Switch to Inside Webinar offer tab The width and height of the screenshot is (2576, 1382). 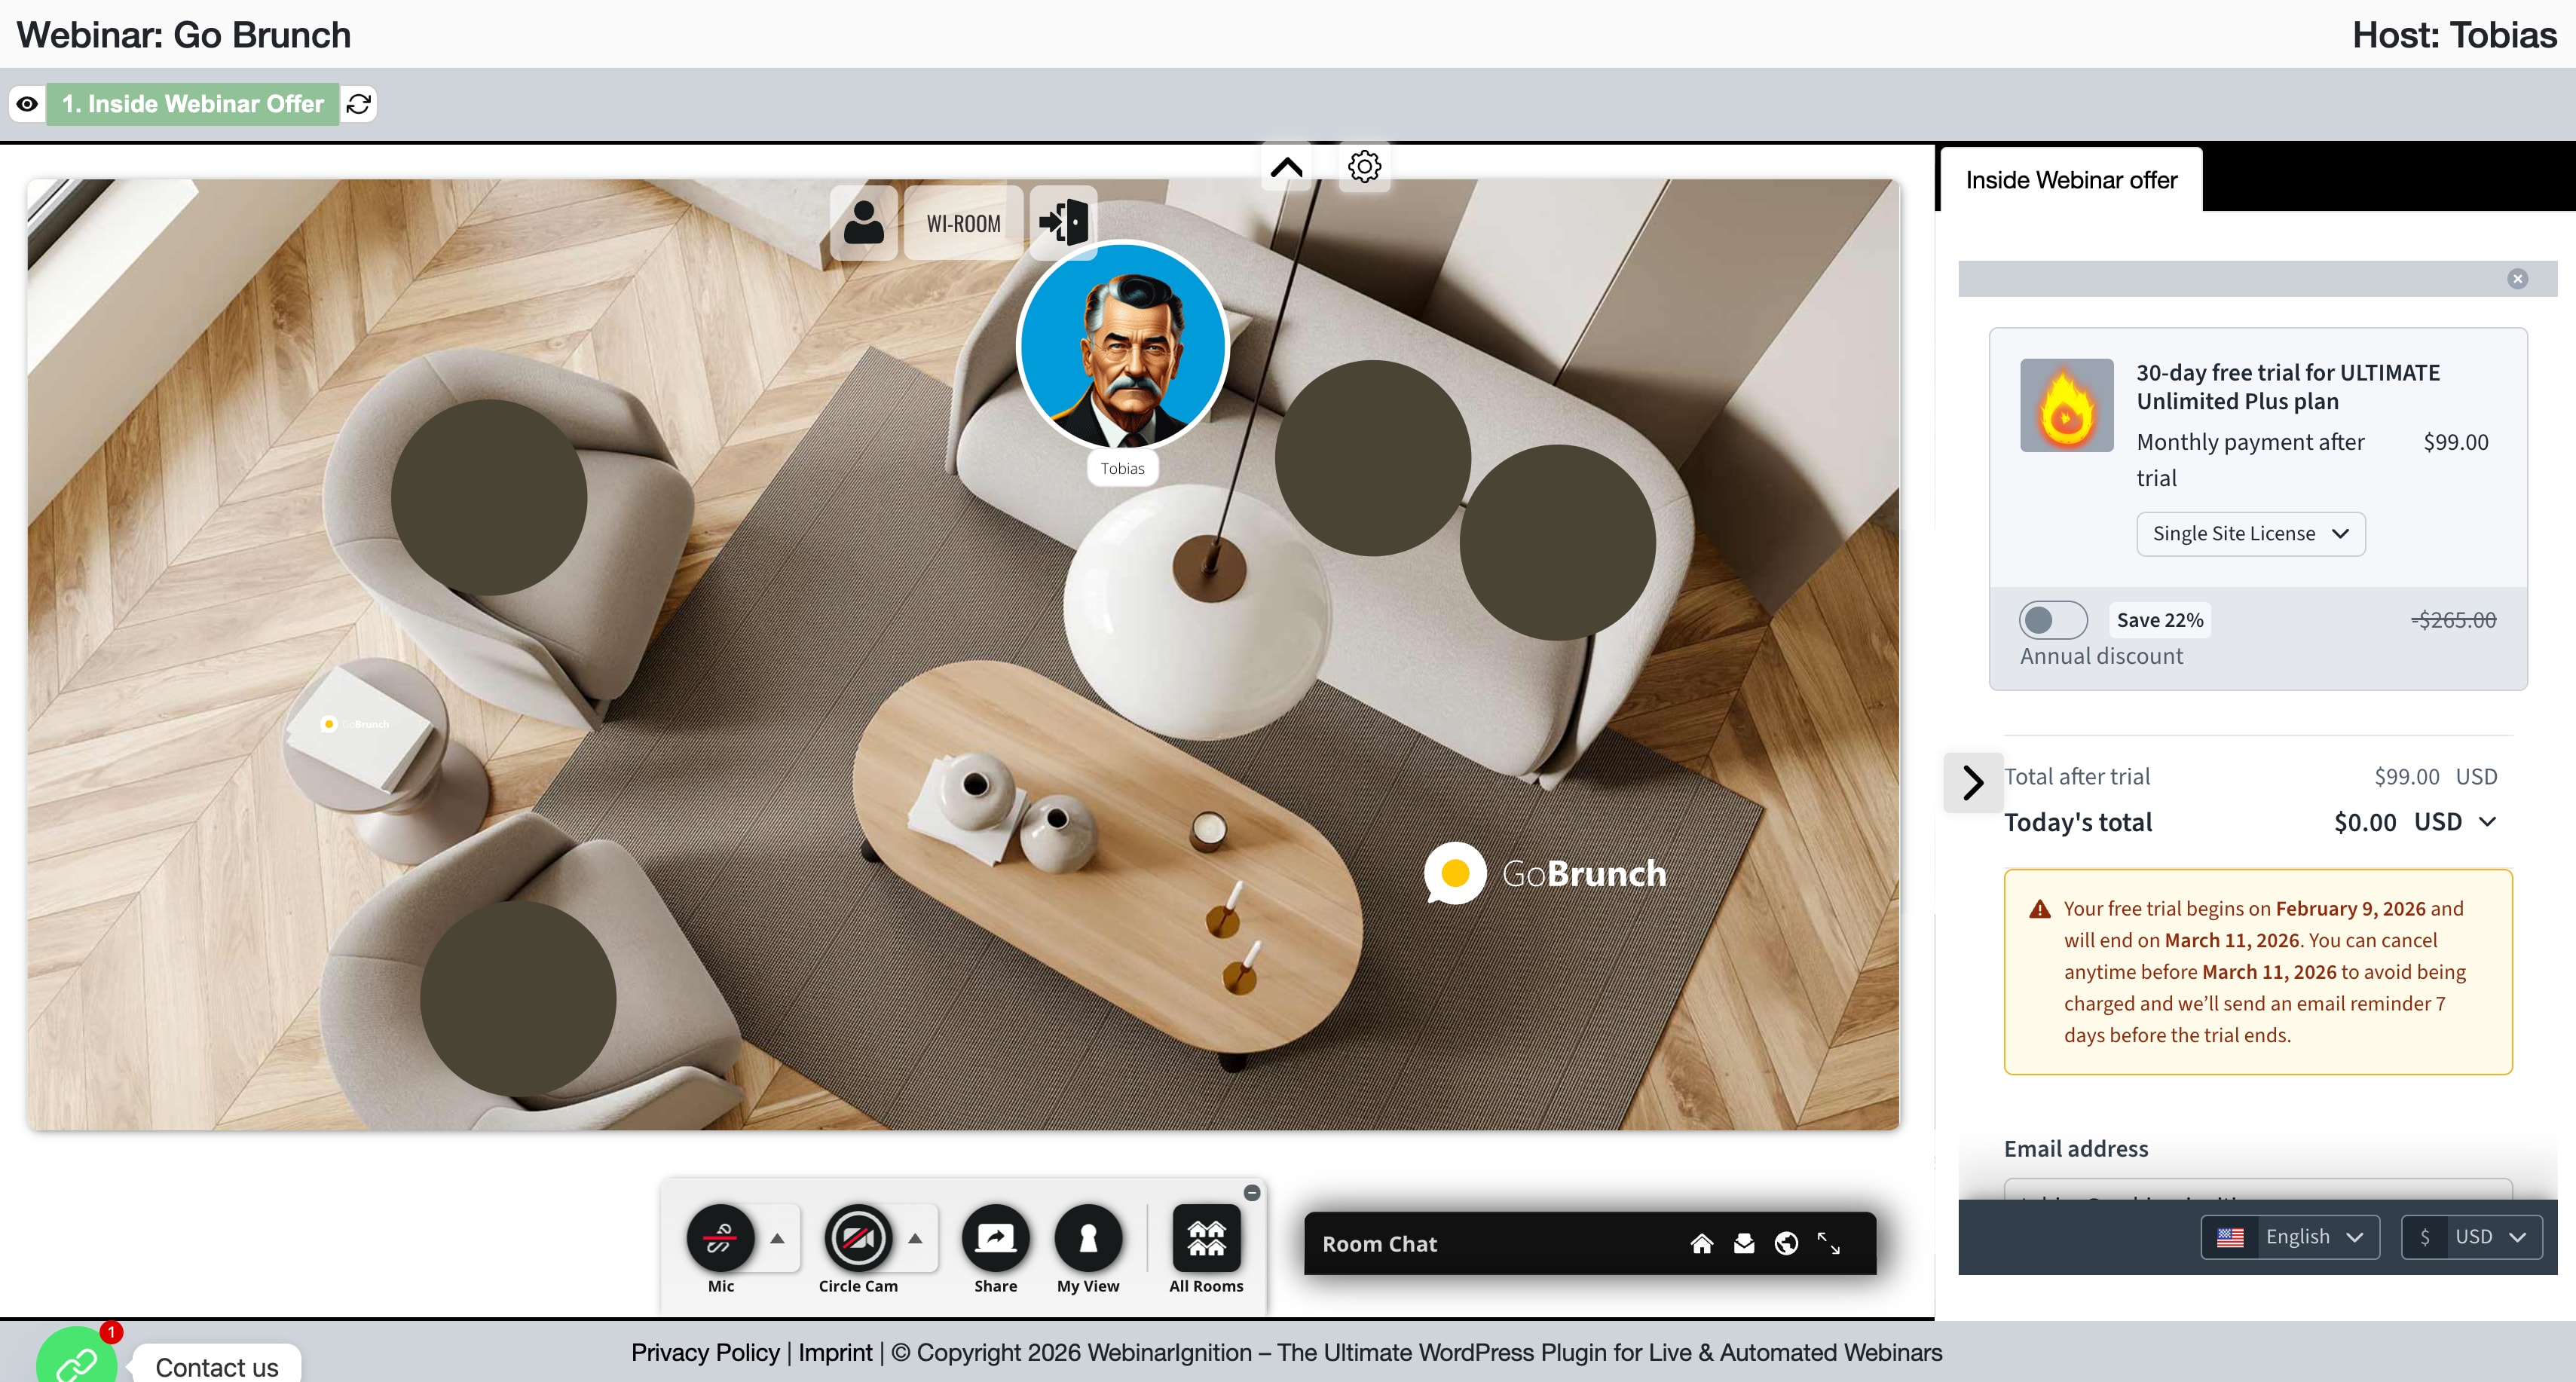pyautogui.click(x=2071, y=180)
